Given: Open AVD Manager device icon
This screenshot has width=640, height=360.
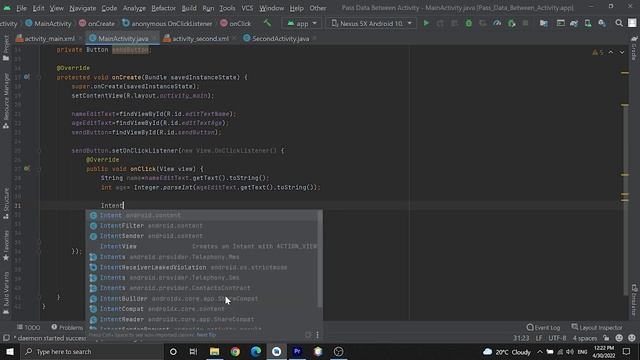Looking at the screenshot, I should 588,23.
